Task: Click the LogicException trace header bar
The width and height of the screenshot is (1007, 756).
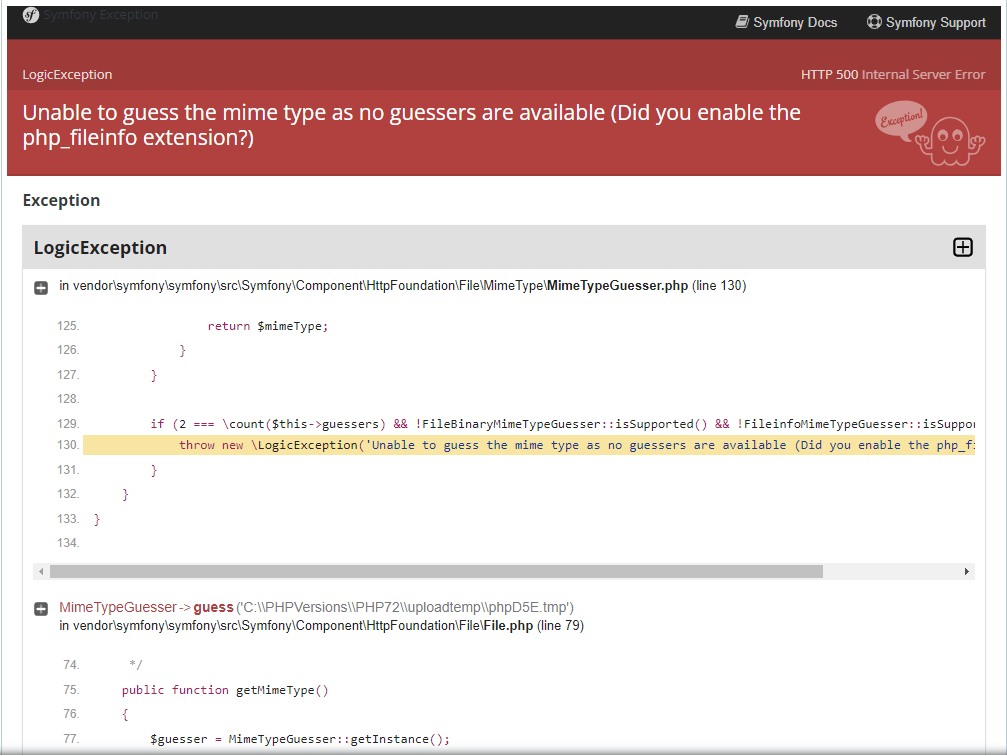Action: pyautogui.click(x=504, y=247)
